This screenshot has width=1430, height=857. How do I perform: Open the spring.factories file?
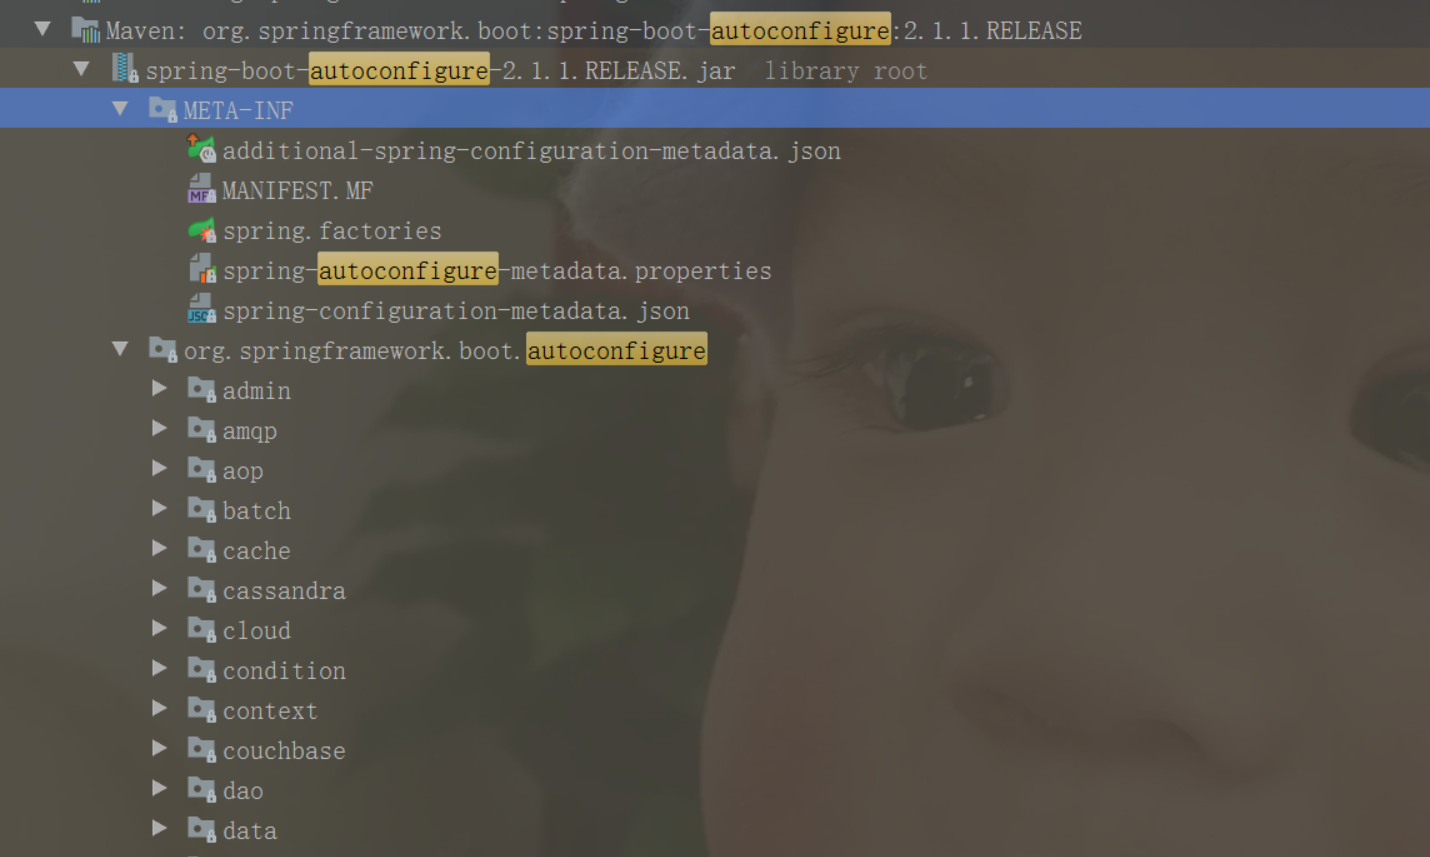(332, 231)
